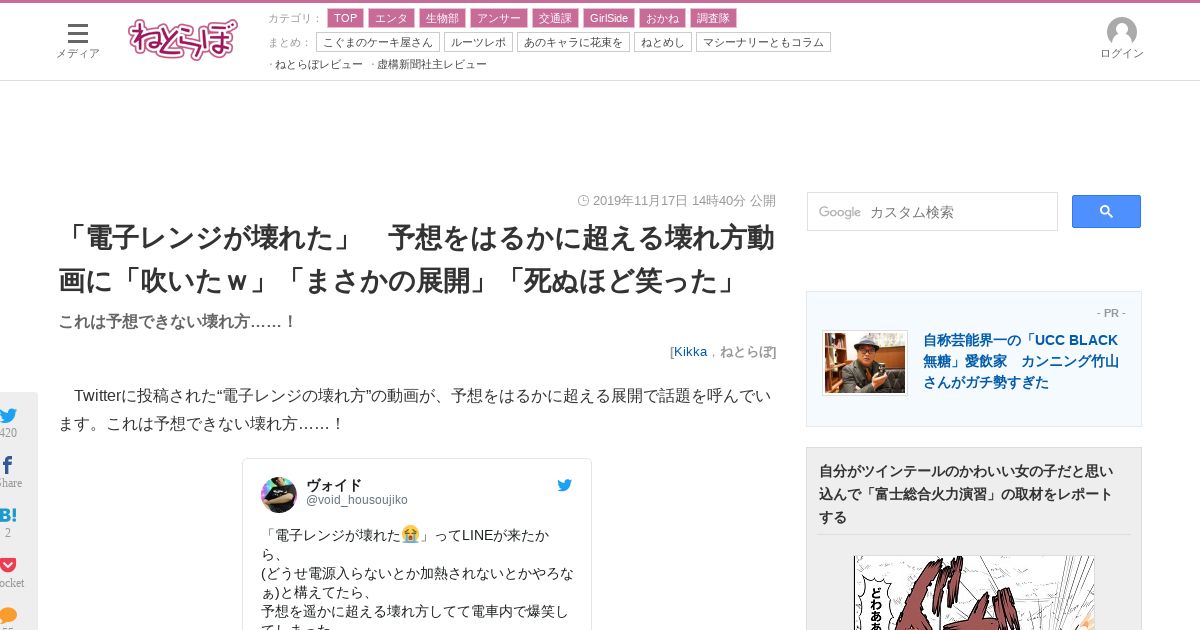Click the tweet text in the embedded tweet
Screen dimensions: 1200x630
click(x=415, y=578)
